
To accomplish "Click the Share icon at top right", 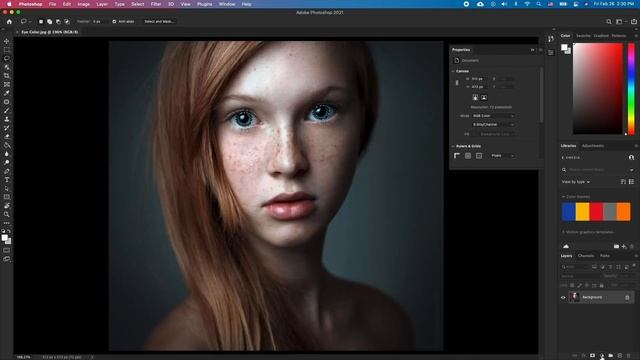I will coord(634,21).
